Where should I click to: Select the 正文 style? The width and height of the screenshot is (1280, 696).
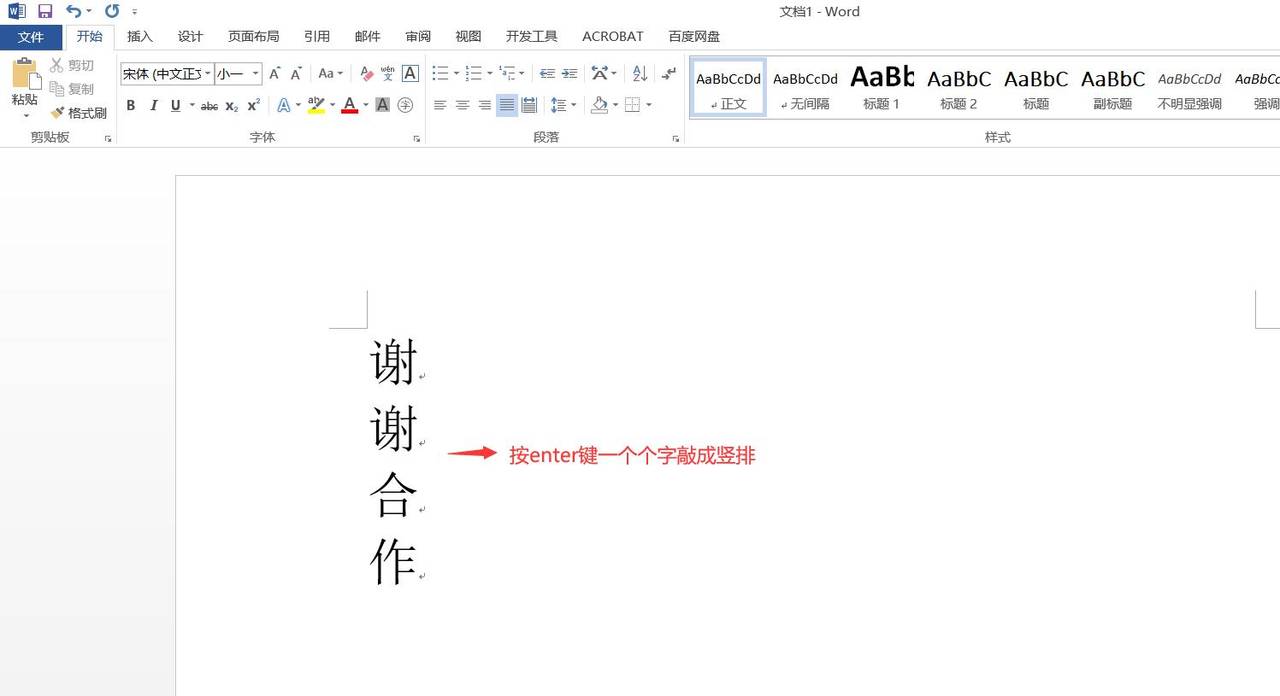coord(727,88)
